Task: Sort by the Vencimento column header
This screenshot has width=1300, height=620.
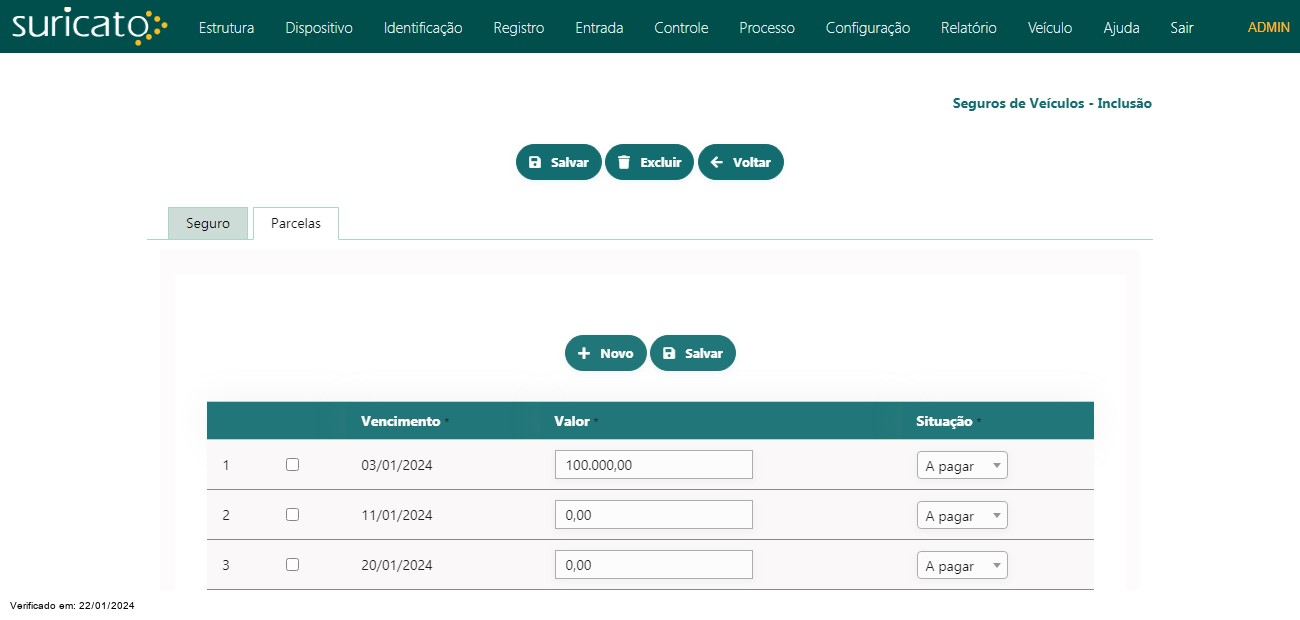Action: pos(400,421)
